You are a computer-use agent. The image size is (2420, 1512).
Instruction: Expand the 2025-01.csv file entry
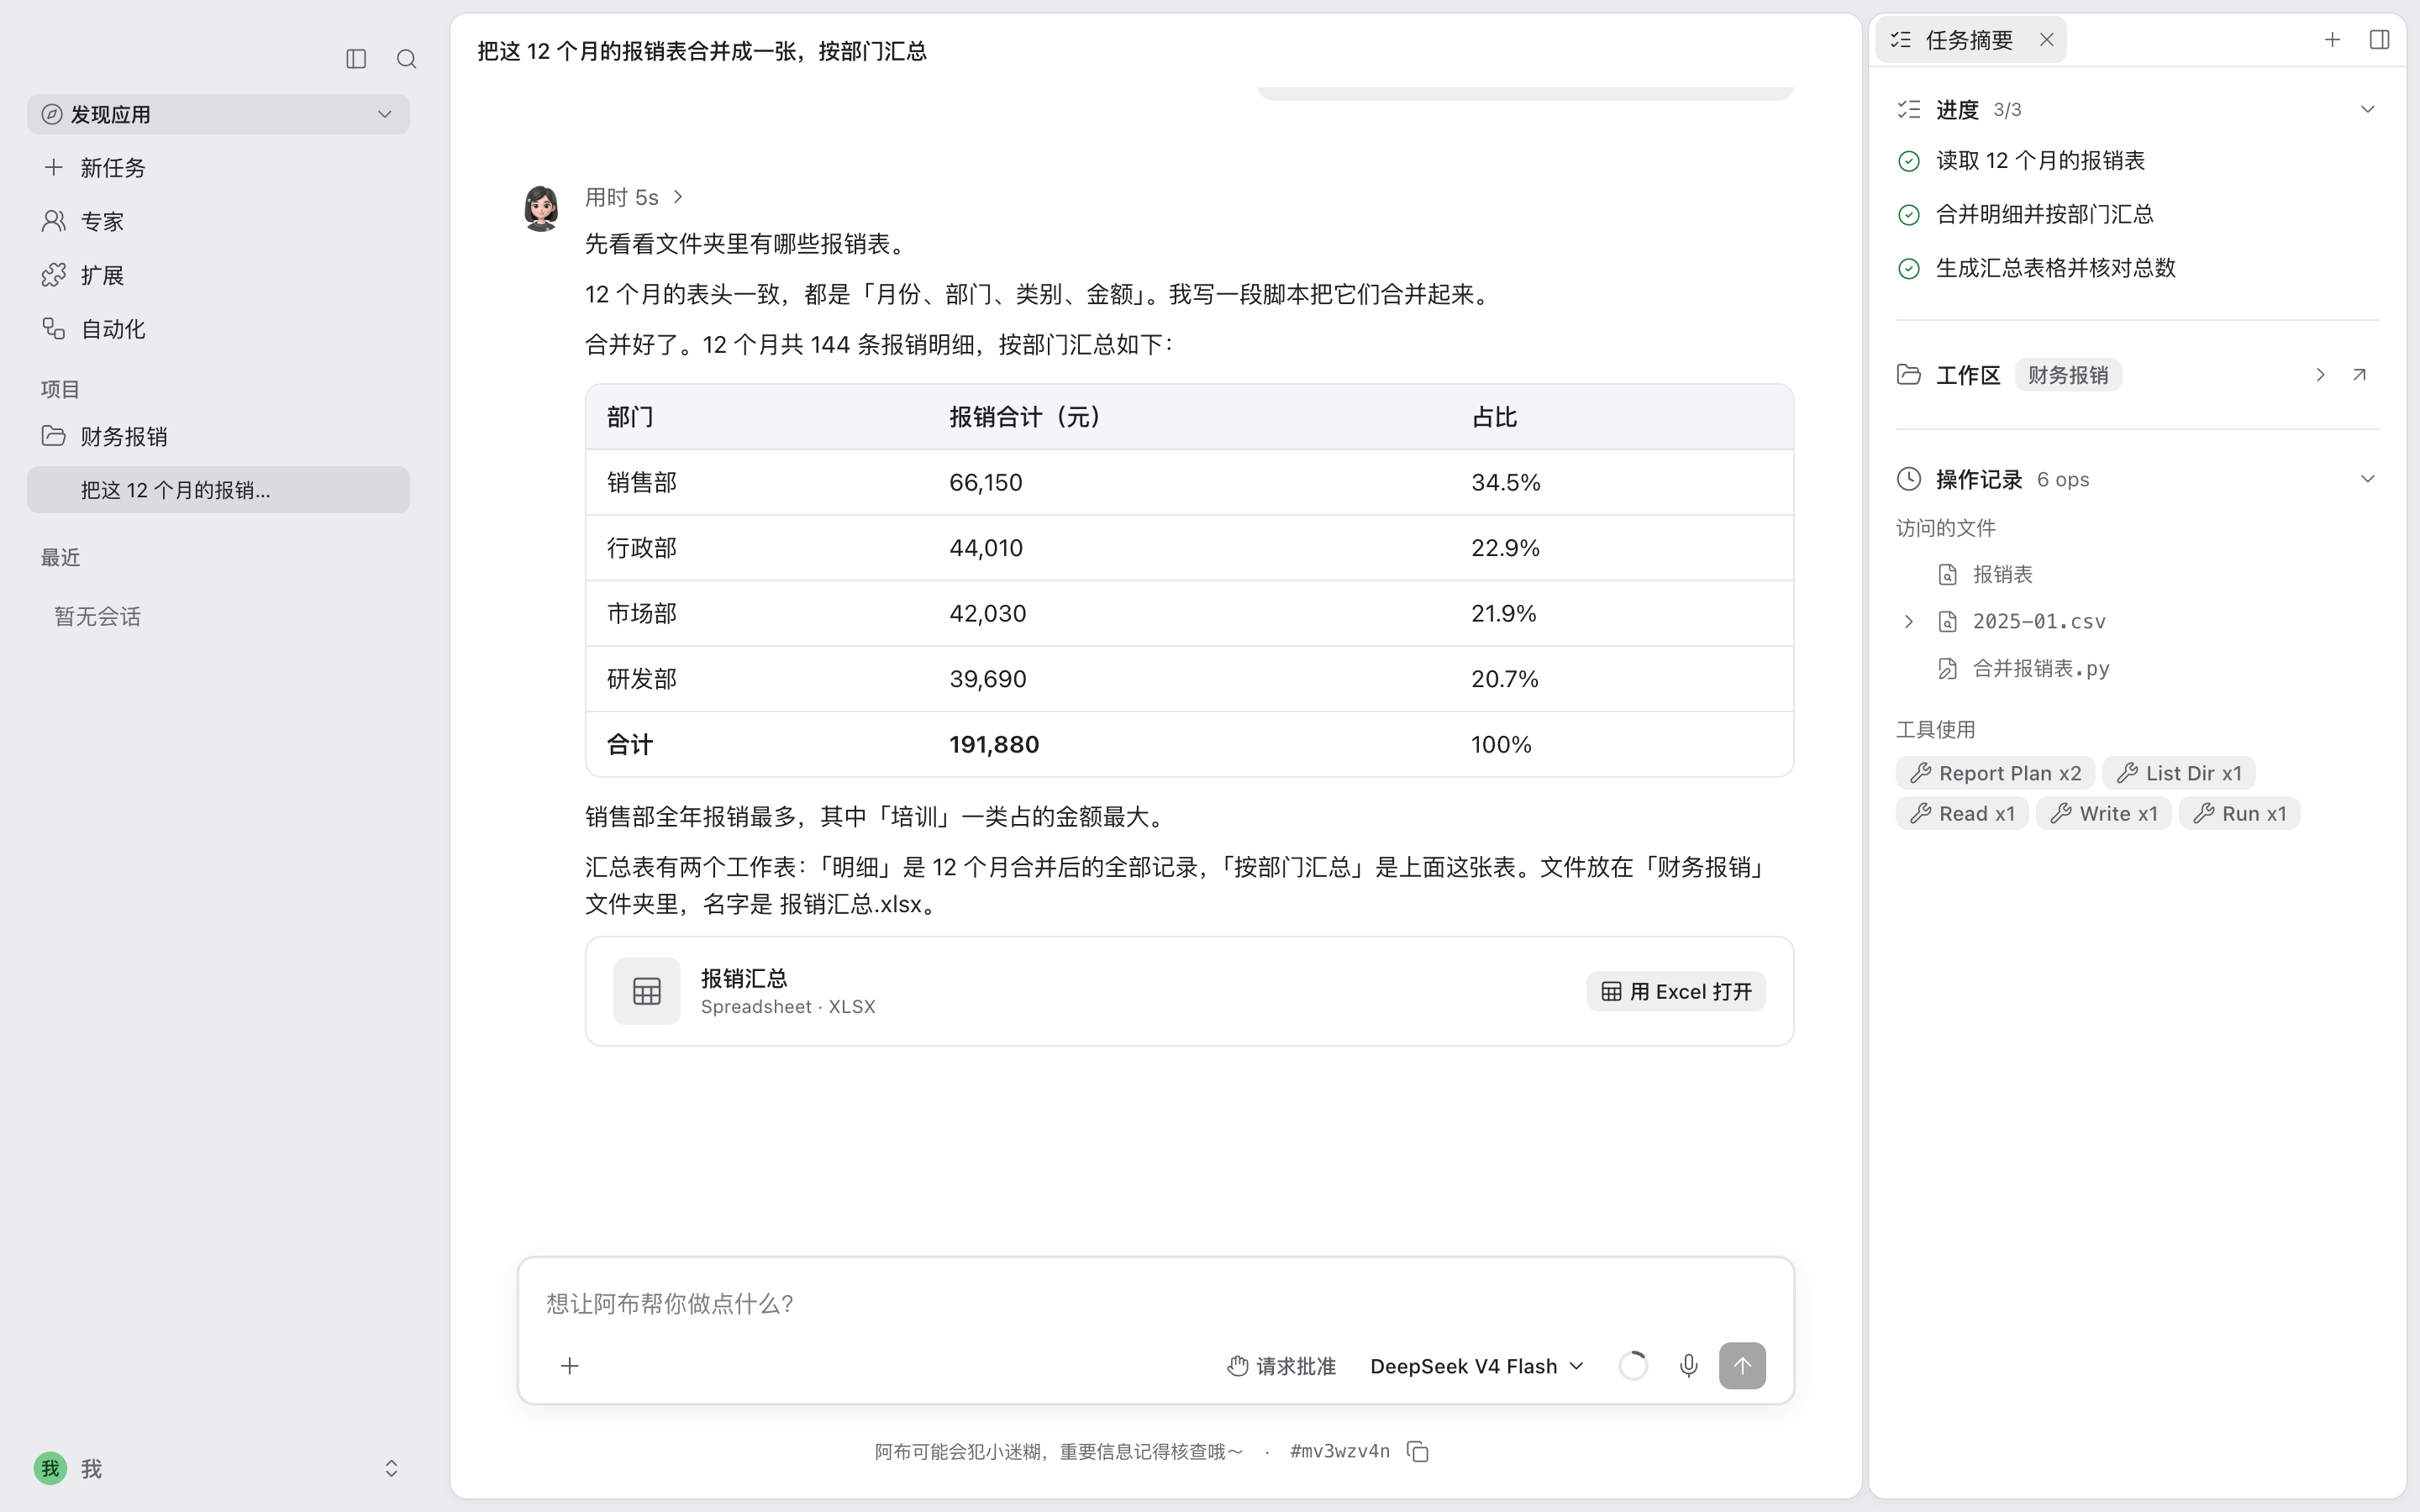[1908, 621]
